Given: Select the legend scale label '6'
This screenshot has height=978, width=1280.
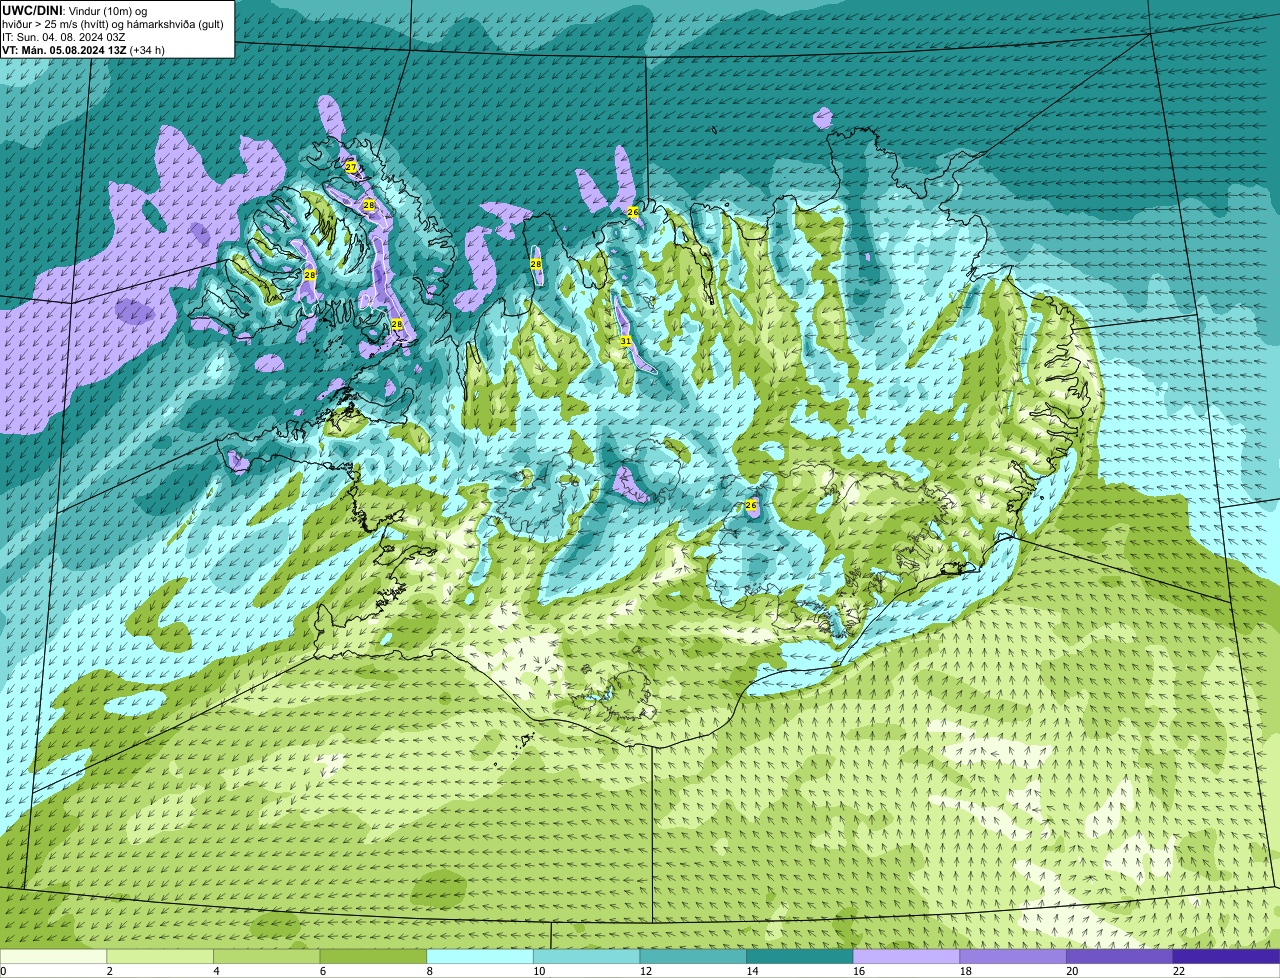Looking at the screenshot, I should (x=322, y=971).
